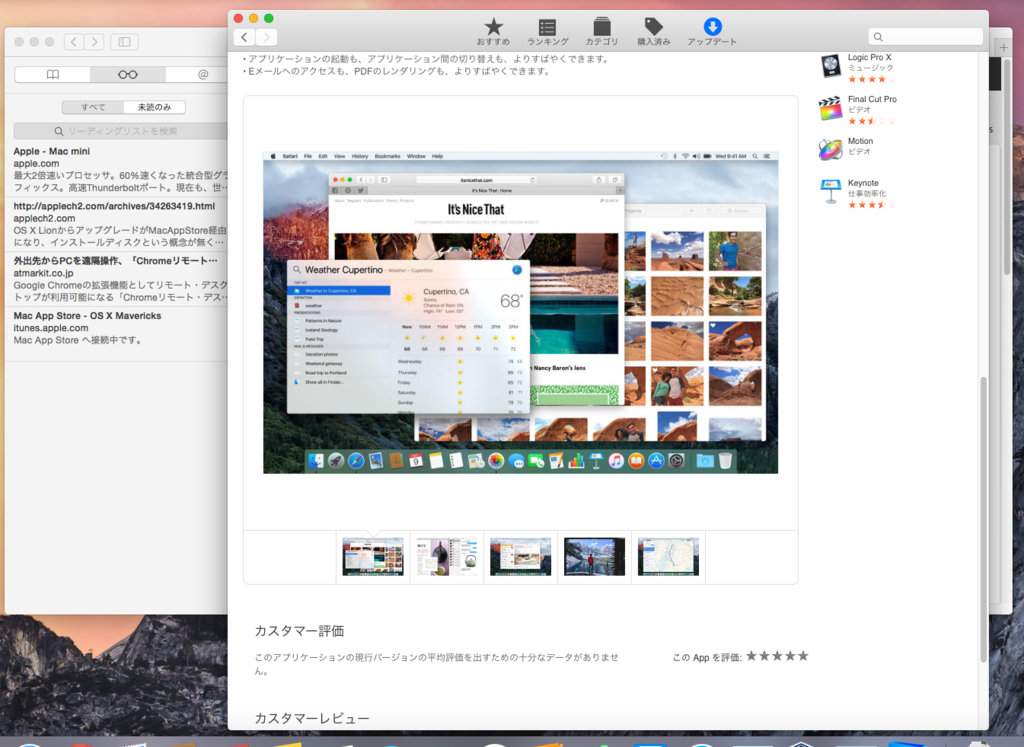The image size is (1024, 747).
Task: Open the Final Cut Pro app icon
Action: pyautogui.click(x=831, y=108)
